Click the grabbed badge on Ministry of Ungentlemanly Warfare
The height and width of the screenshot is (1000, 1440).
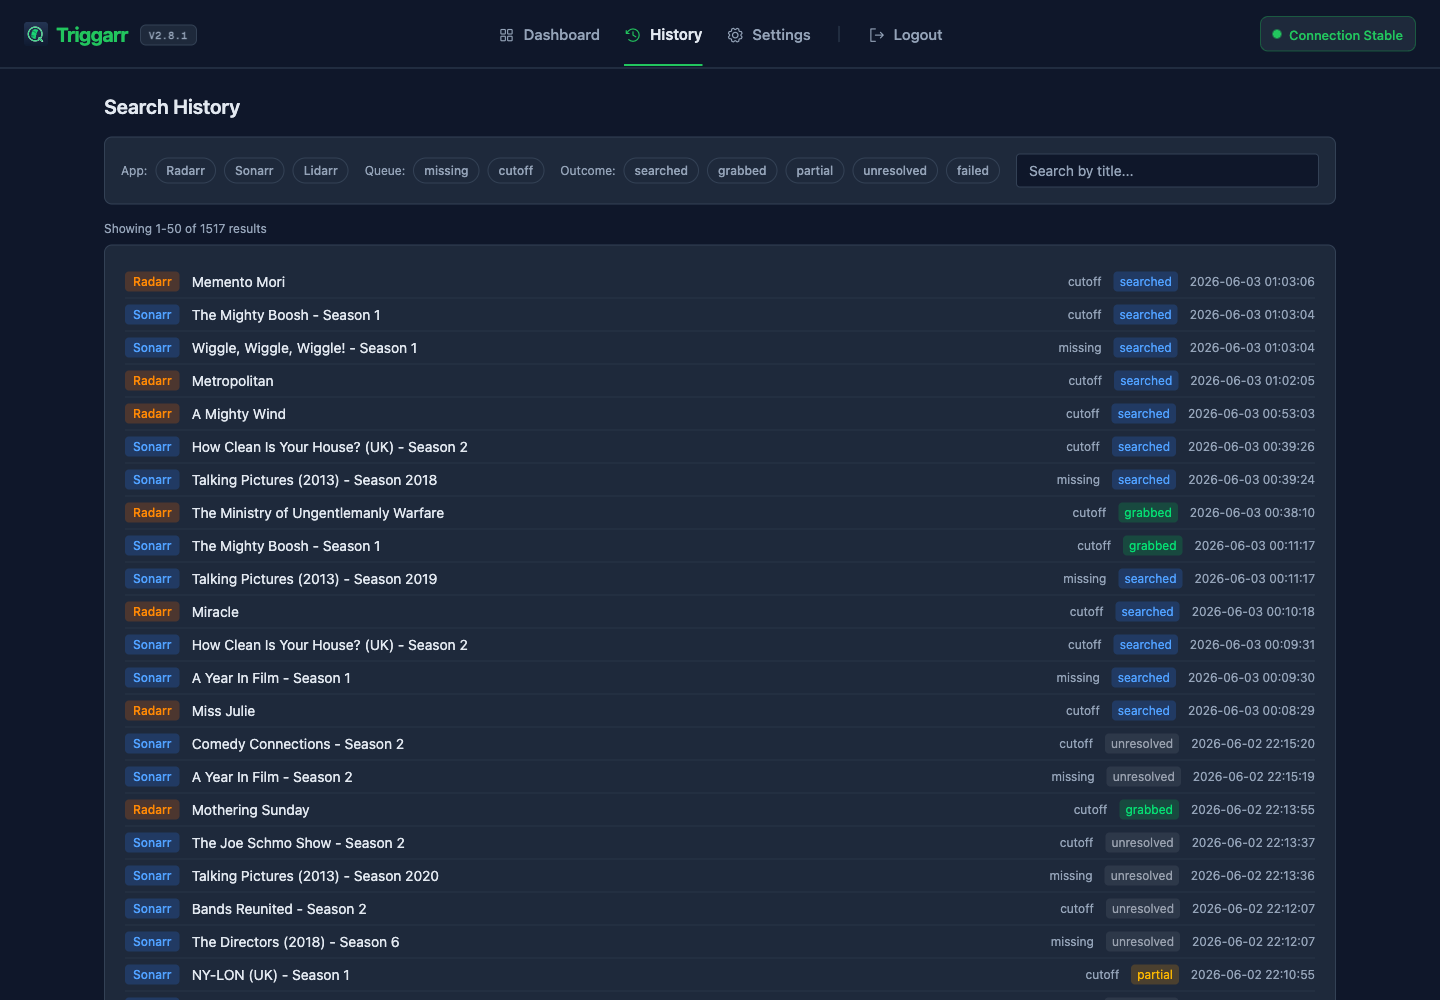tap(1148, 513)
